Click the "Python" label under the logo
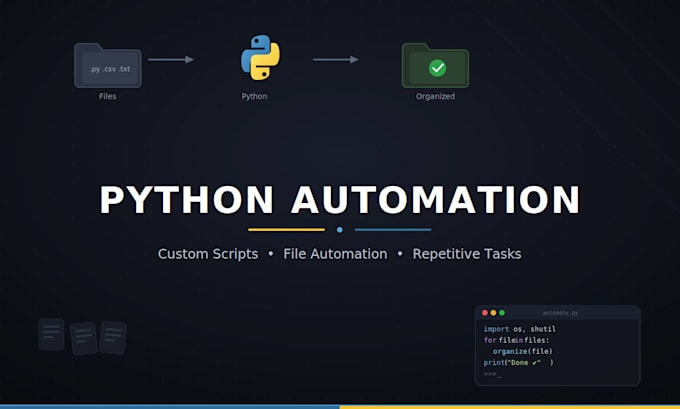This screenshot has width=680, height=409. 255,96
